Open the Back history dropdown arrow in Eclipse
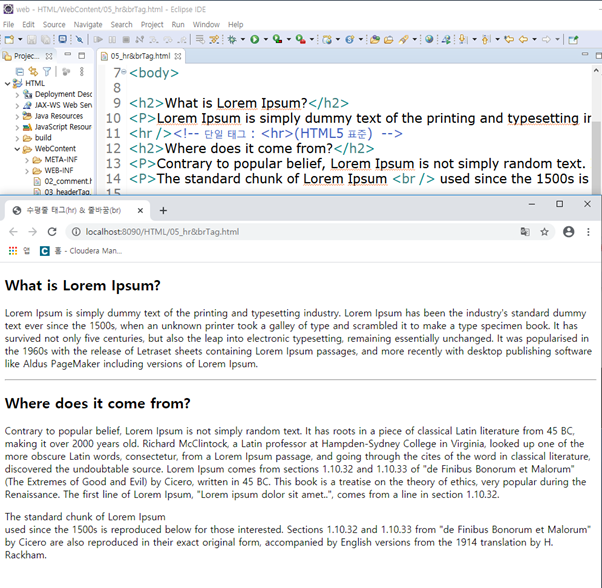The image size is (602, 588). pos(534,40)
